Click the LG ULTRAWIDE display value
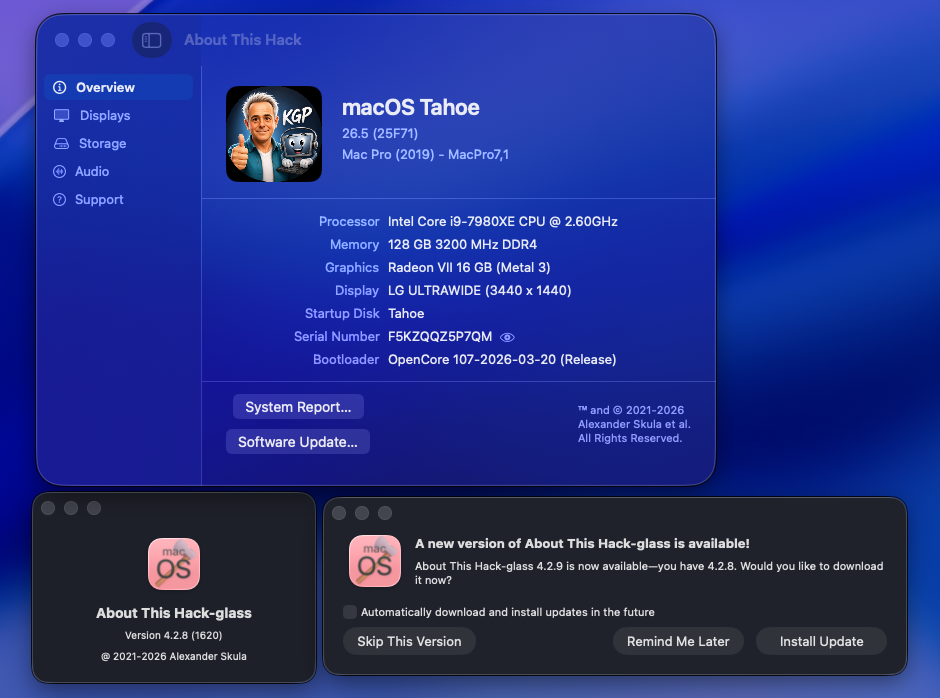This screenshot has height=698, width=940. [x=480, y=290]
